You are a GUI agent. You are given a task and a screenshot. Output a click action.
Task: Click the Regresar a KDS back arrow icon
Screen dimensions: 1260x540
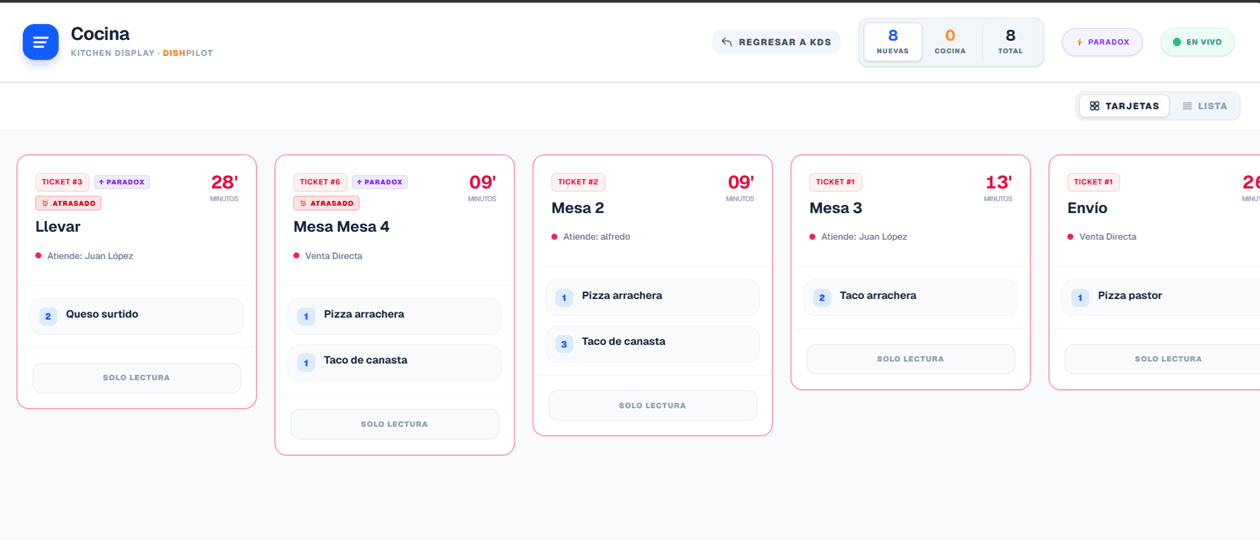pos(727,42)
